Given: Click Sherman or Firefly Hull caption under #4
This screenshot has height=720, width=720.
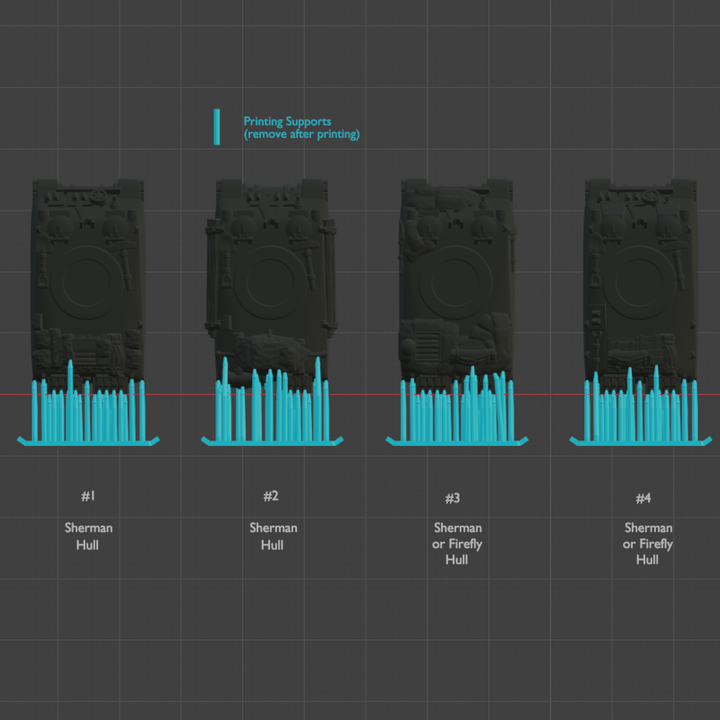Looking at the screenshot, I should [x=648, y=544].
